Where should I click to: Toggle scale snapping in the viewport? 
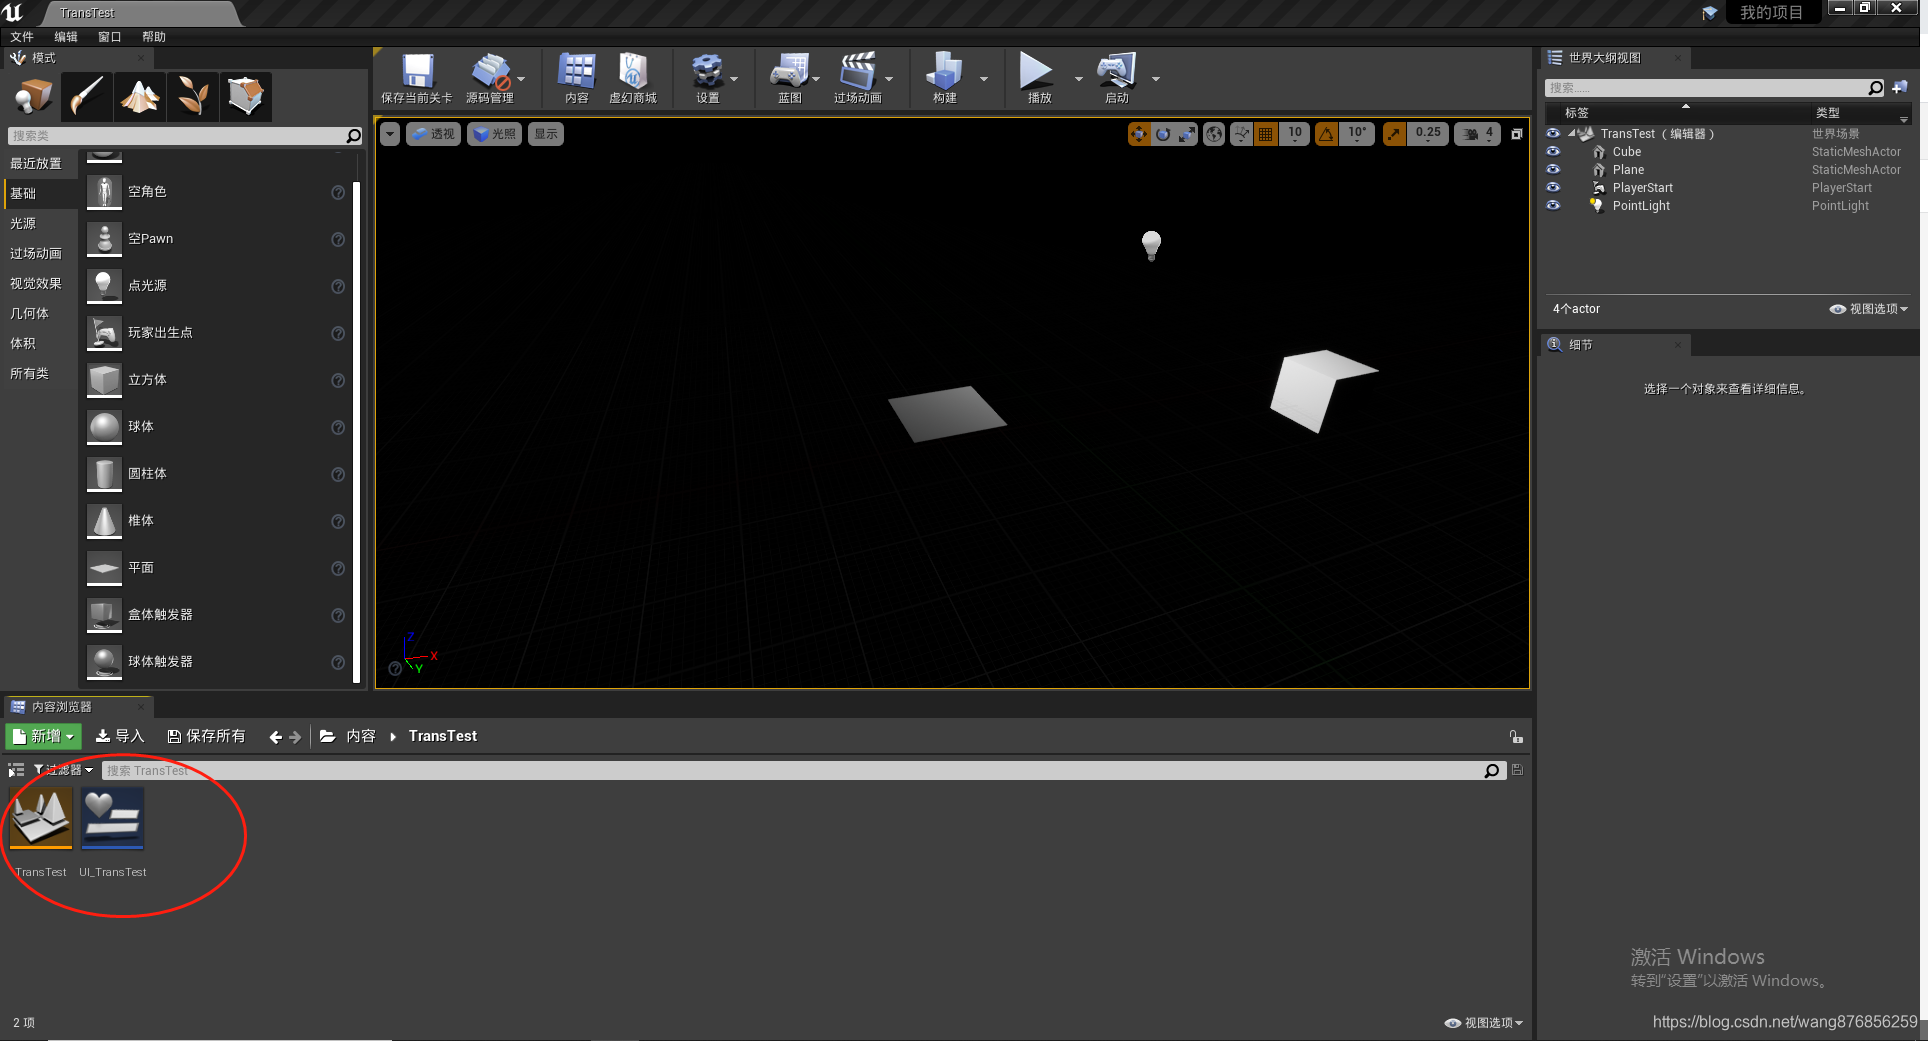tap(1394, 134)
